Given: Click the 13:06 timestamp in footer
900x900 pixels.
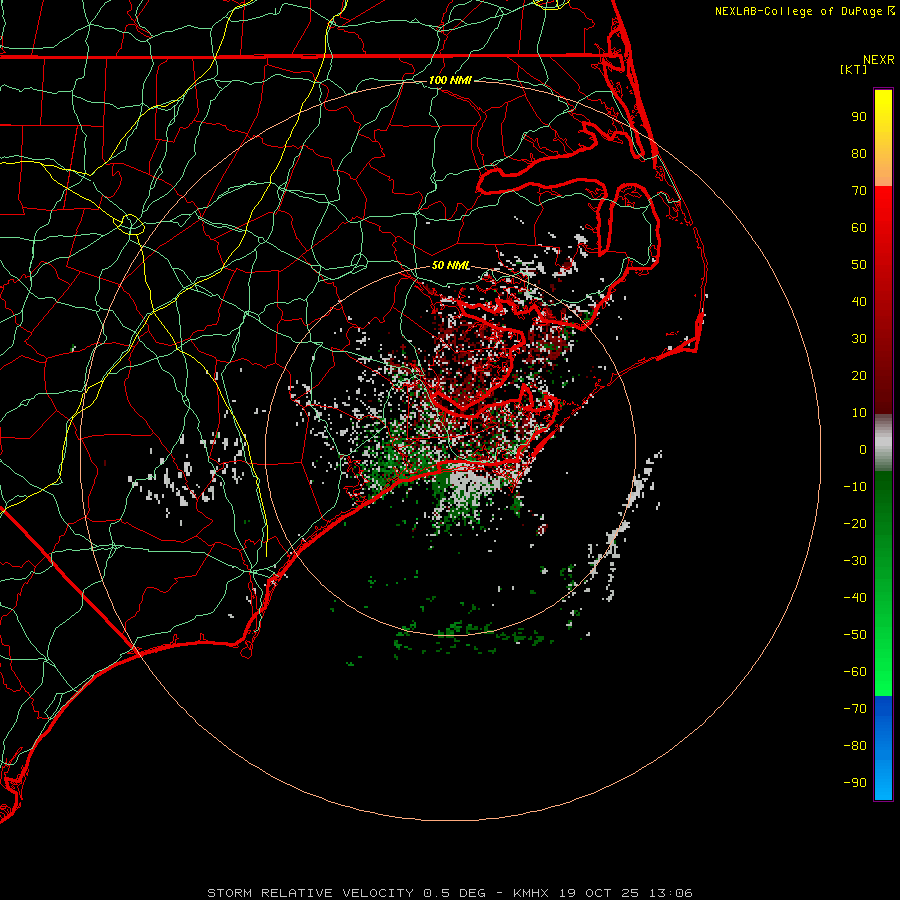Looking at the screenshot, I should 671,893.
